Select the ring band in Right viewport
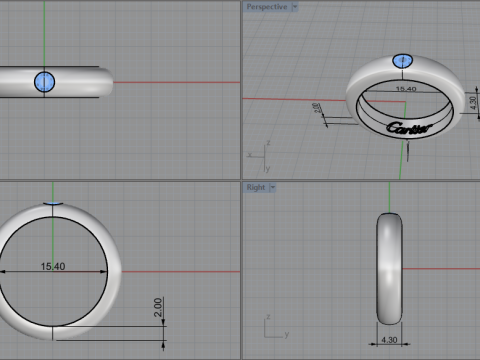480x360 pixels. point(389,269)
